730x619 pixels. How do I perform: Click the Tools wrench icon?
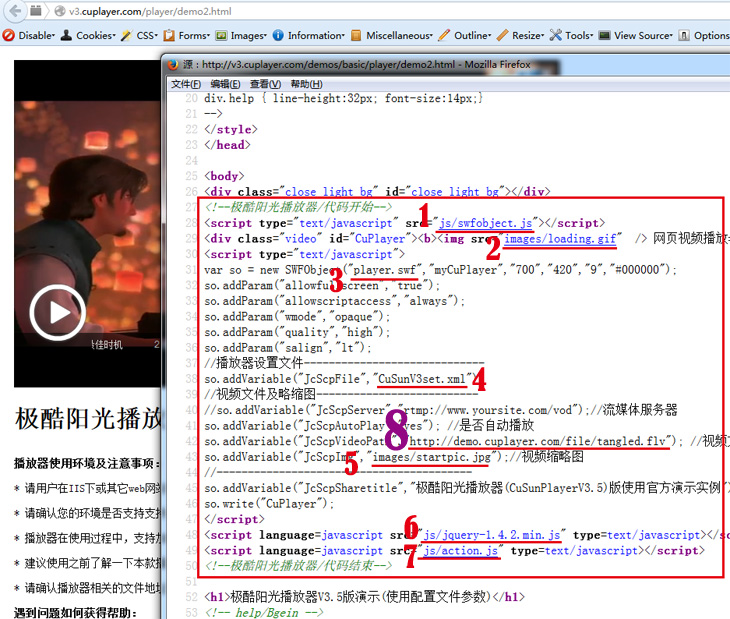coord(555,35)
